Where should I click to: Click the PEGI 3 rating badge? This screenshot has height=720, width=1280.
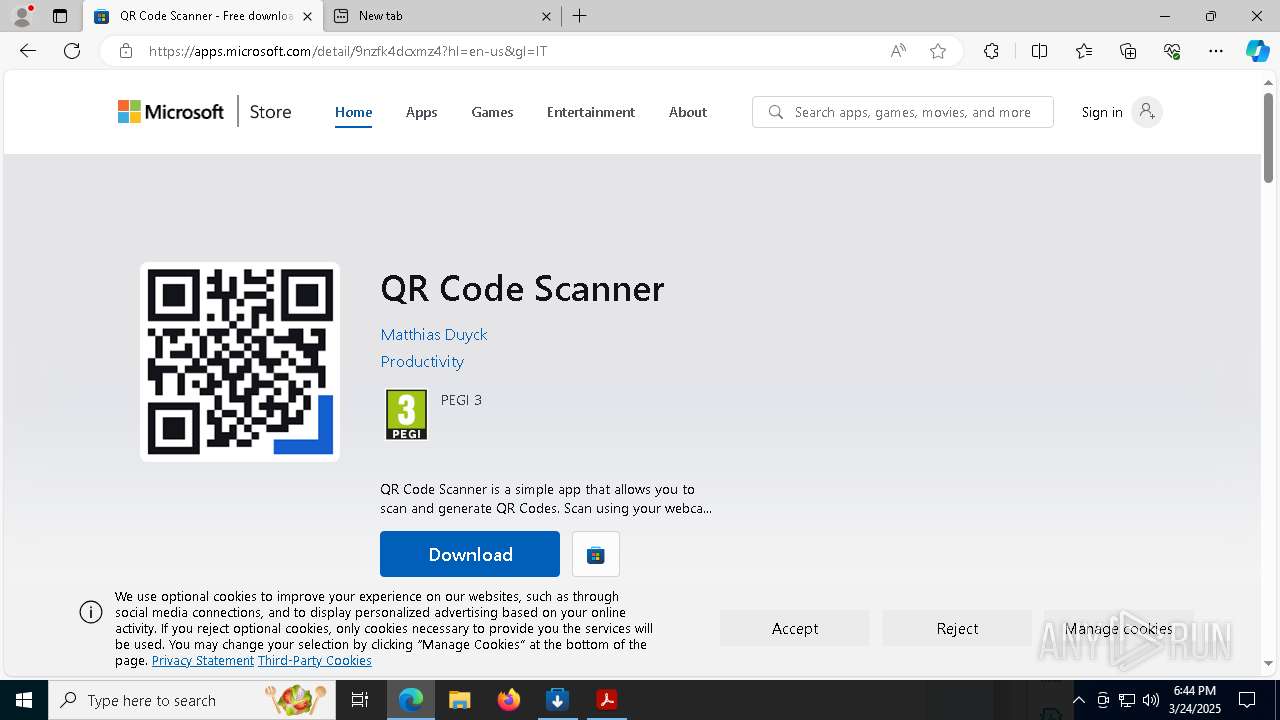point(406,414)
